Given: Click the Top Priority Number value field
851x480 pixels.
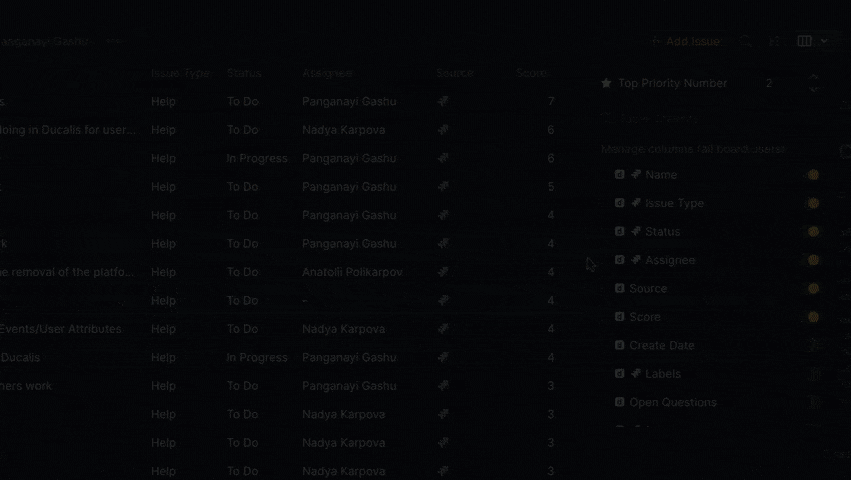Looking at the screenshot, I should 769,84.
